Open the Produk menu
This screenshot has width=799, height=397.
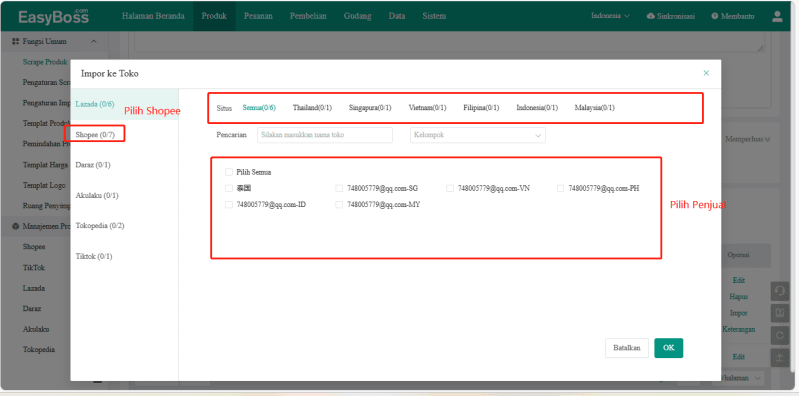(214, 16)
